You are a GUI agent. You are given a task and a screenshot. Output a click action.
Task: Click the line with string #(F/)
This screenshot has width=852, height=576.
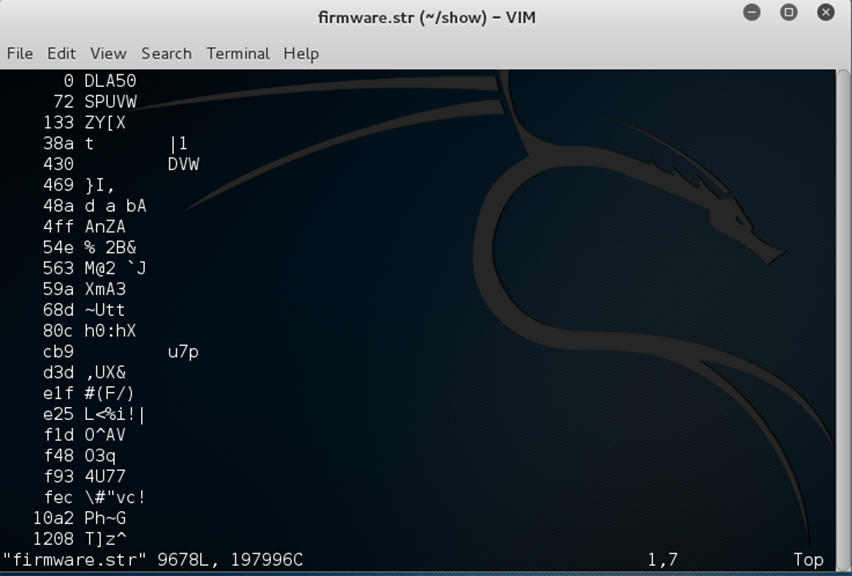(x=89, y=393)
